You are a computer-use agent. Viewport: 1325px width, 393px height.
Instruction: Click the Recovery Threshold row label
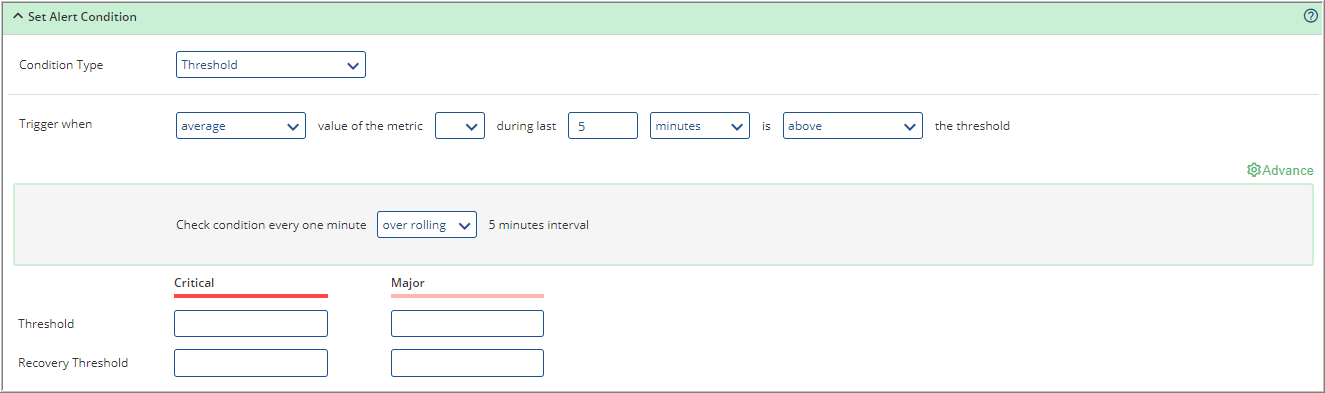pos(73,363)
